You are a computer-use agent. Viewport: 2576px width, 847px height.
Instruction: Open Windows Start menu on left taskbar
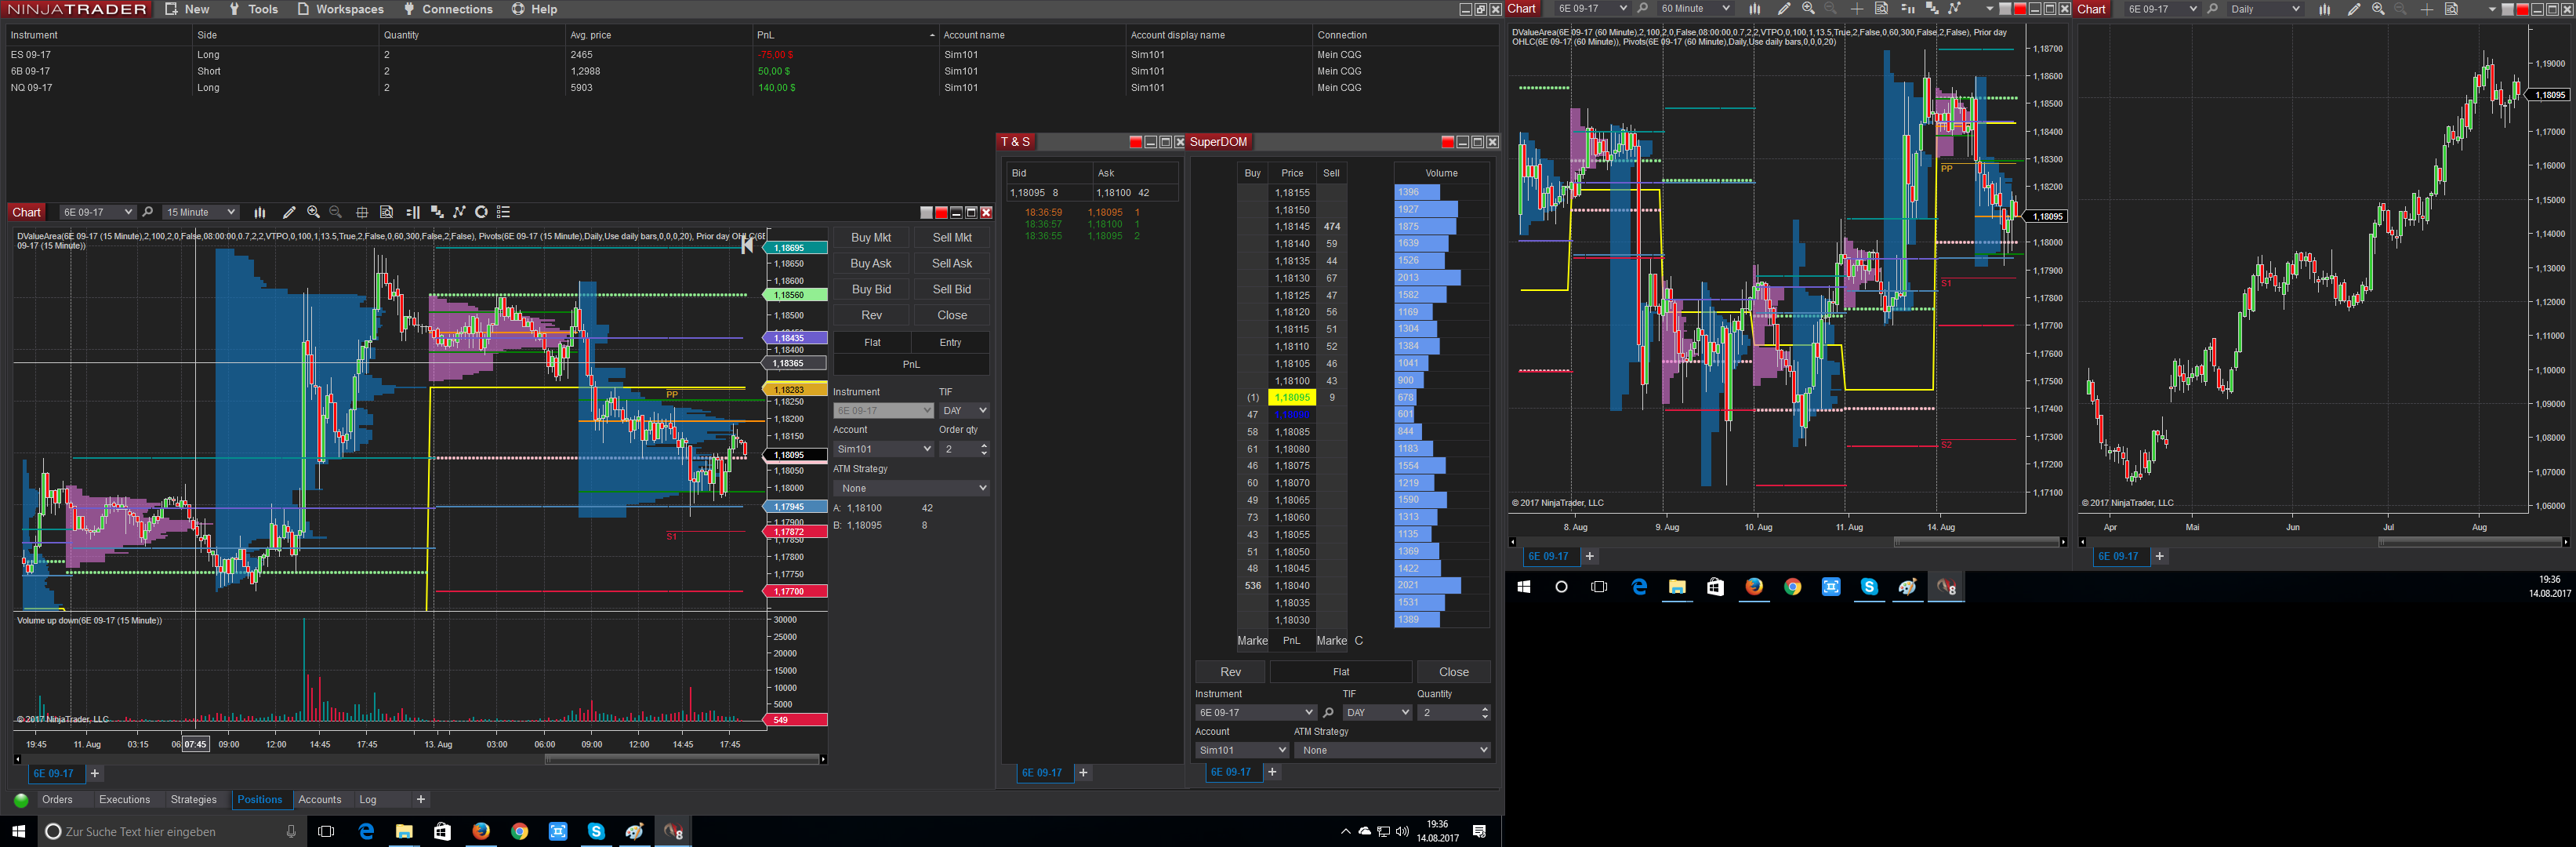[18, 831]
